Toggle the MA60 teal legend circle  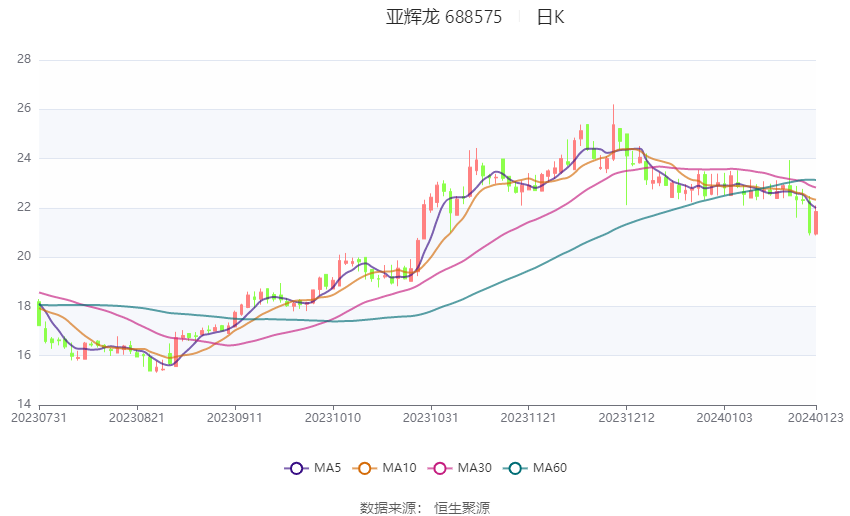coord(515,468)
